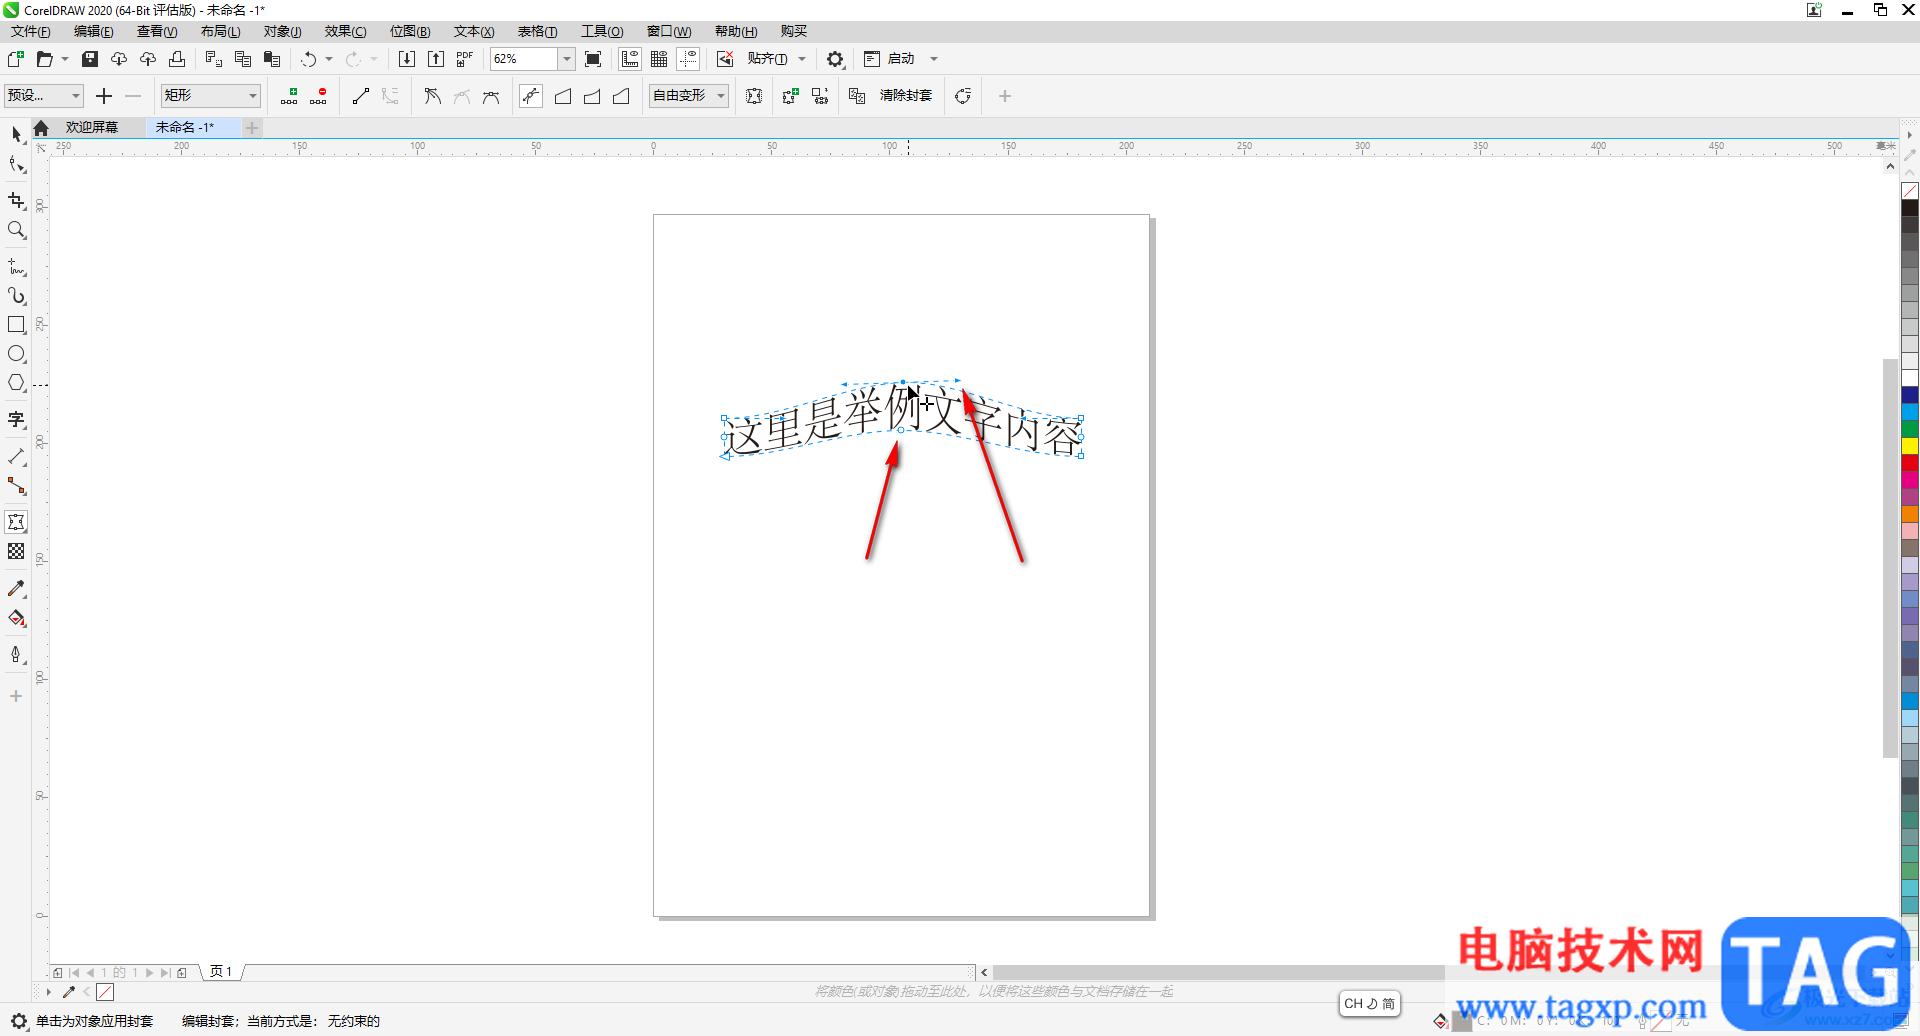Convert the segment to a line
The height and width of the screenshot is (1036, 1920).
361,96
